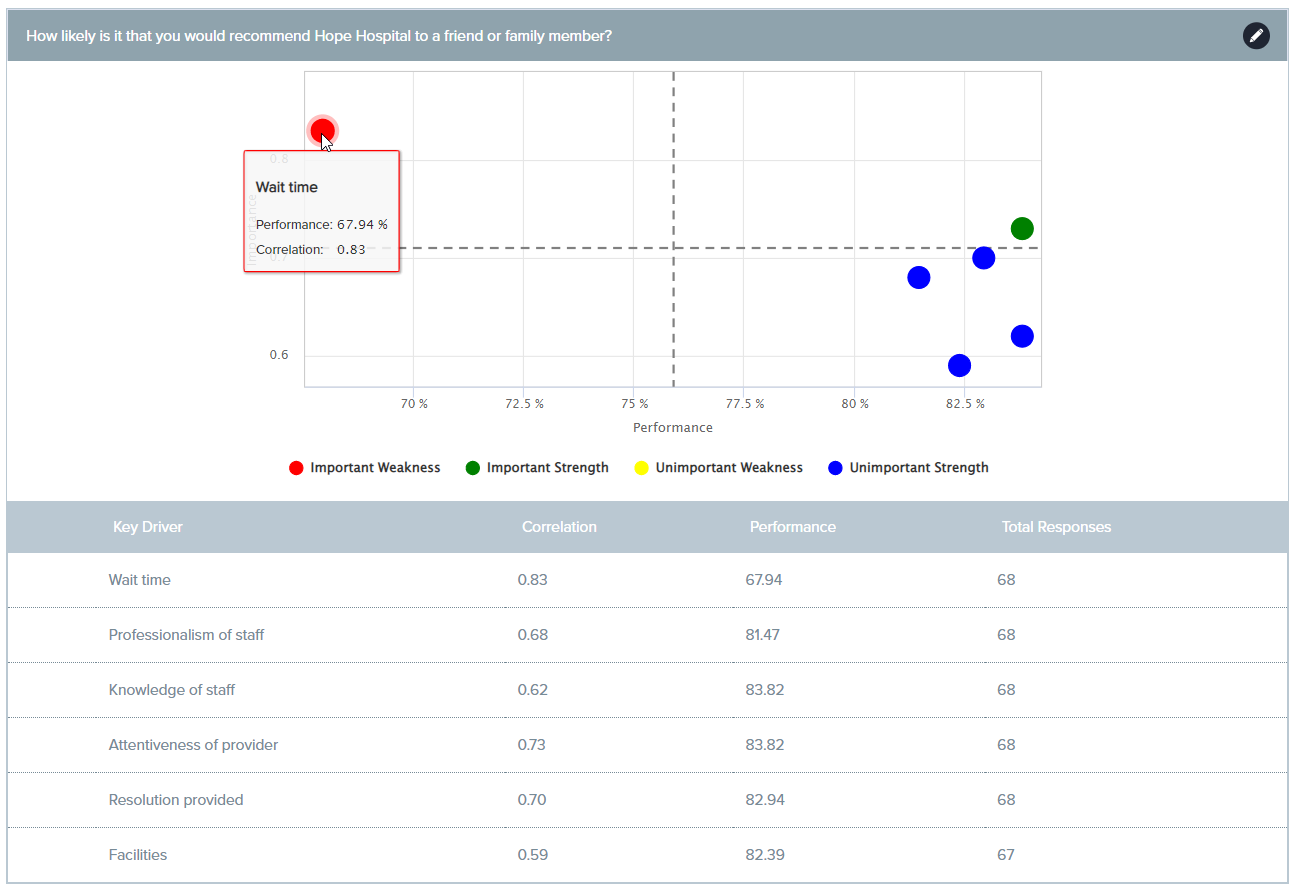Click the Key Driver column header
Viewport: 1297px width, 891px height.
tap(148, 527)
